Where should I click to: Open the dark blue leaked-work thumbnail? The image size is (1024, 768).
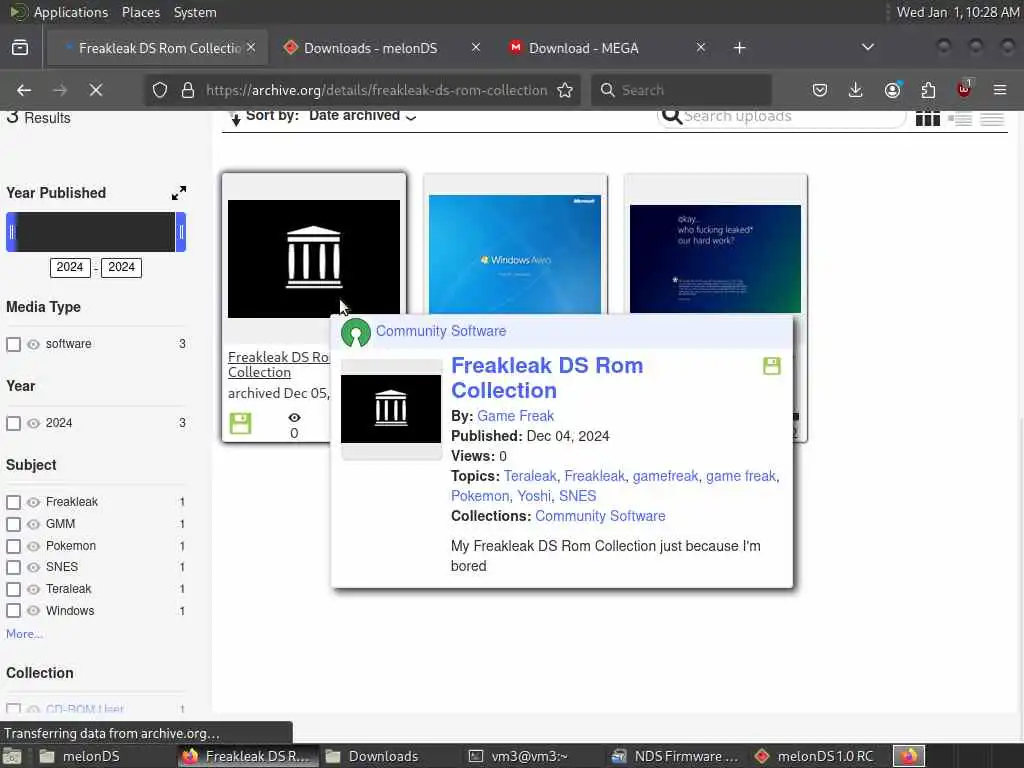[715, 259]
